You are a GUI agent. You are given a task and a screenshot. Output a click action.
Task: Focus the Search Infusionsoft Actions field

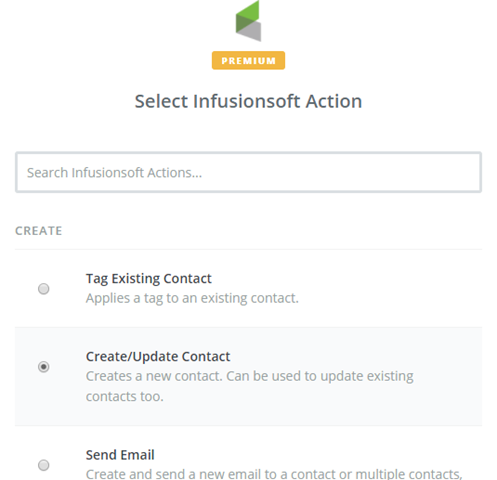coord(248,172)
